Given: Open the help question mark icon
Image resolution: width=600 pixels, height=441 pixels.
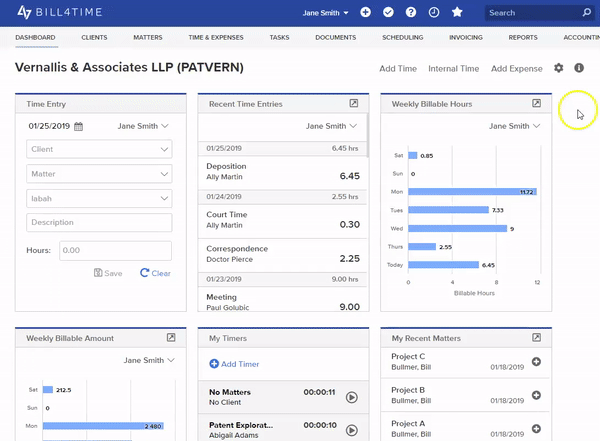Looking at the screenshot, I should (411, 12).
